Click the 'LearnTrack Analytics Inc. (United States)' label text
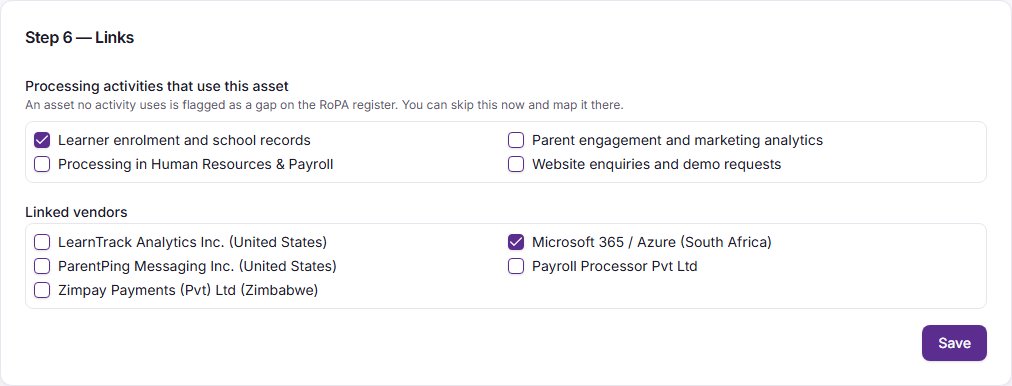Viewport: 1012px width, 386px height. pyautogui.click(x=192, y=242)
